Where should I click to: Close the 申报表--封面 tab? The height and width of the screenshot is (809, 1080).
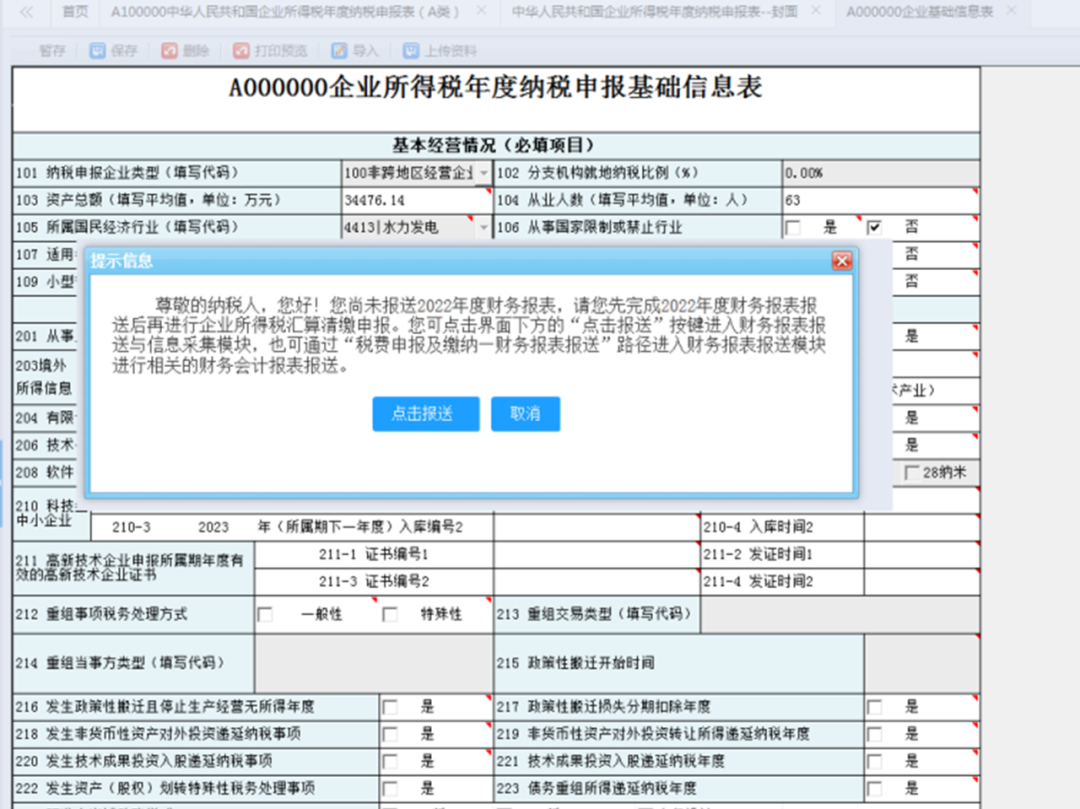coord(816,11)
